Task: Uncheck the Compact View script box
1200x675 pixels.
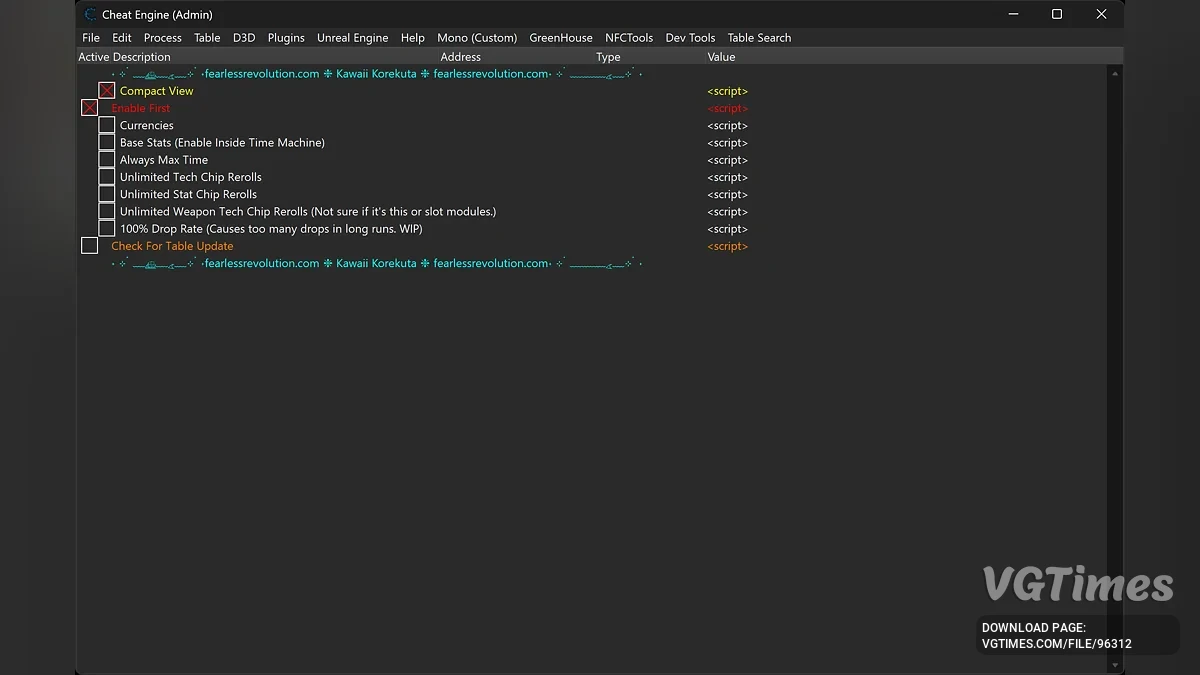Action: tap(107, 91)
